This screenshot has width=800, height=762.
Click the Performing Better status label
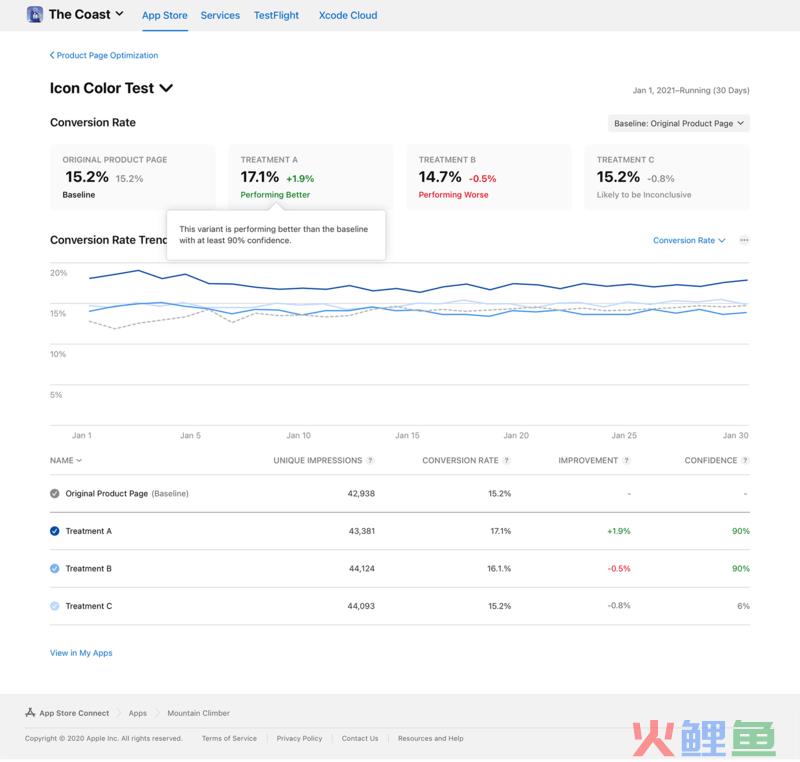coord(275,194)
